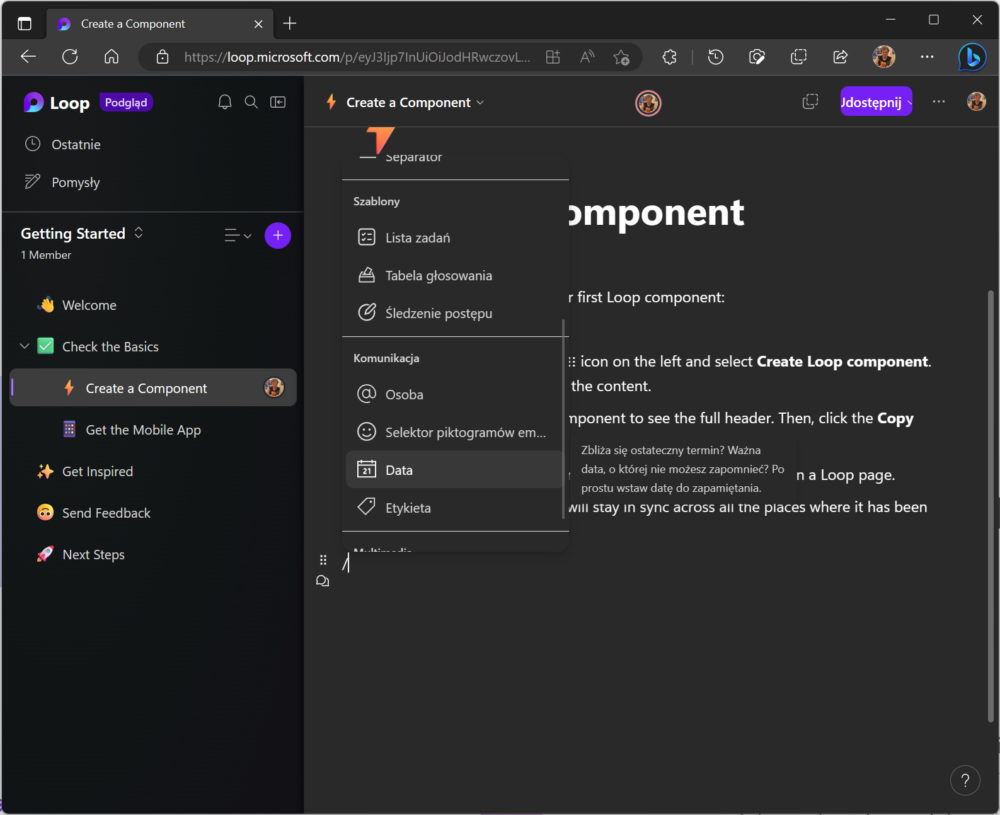This screenshot has width=1000, height=815.
Task: Click the read aloud icon
Action: click(x=587, y=57)
